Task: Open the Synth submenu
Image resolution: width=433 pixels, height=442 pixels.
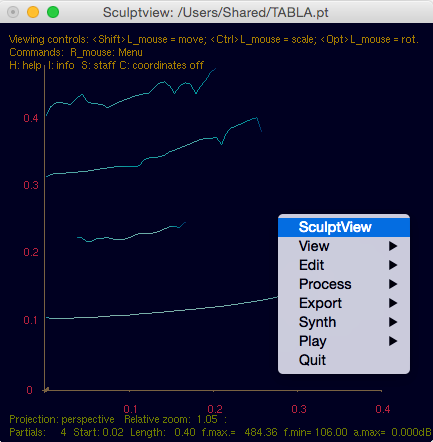Action: (344, 322)
